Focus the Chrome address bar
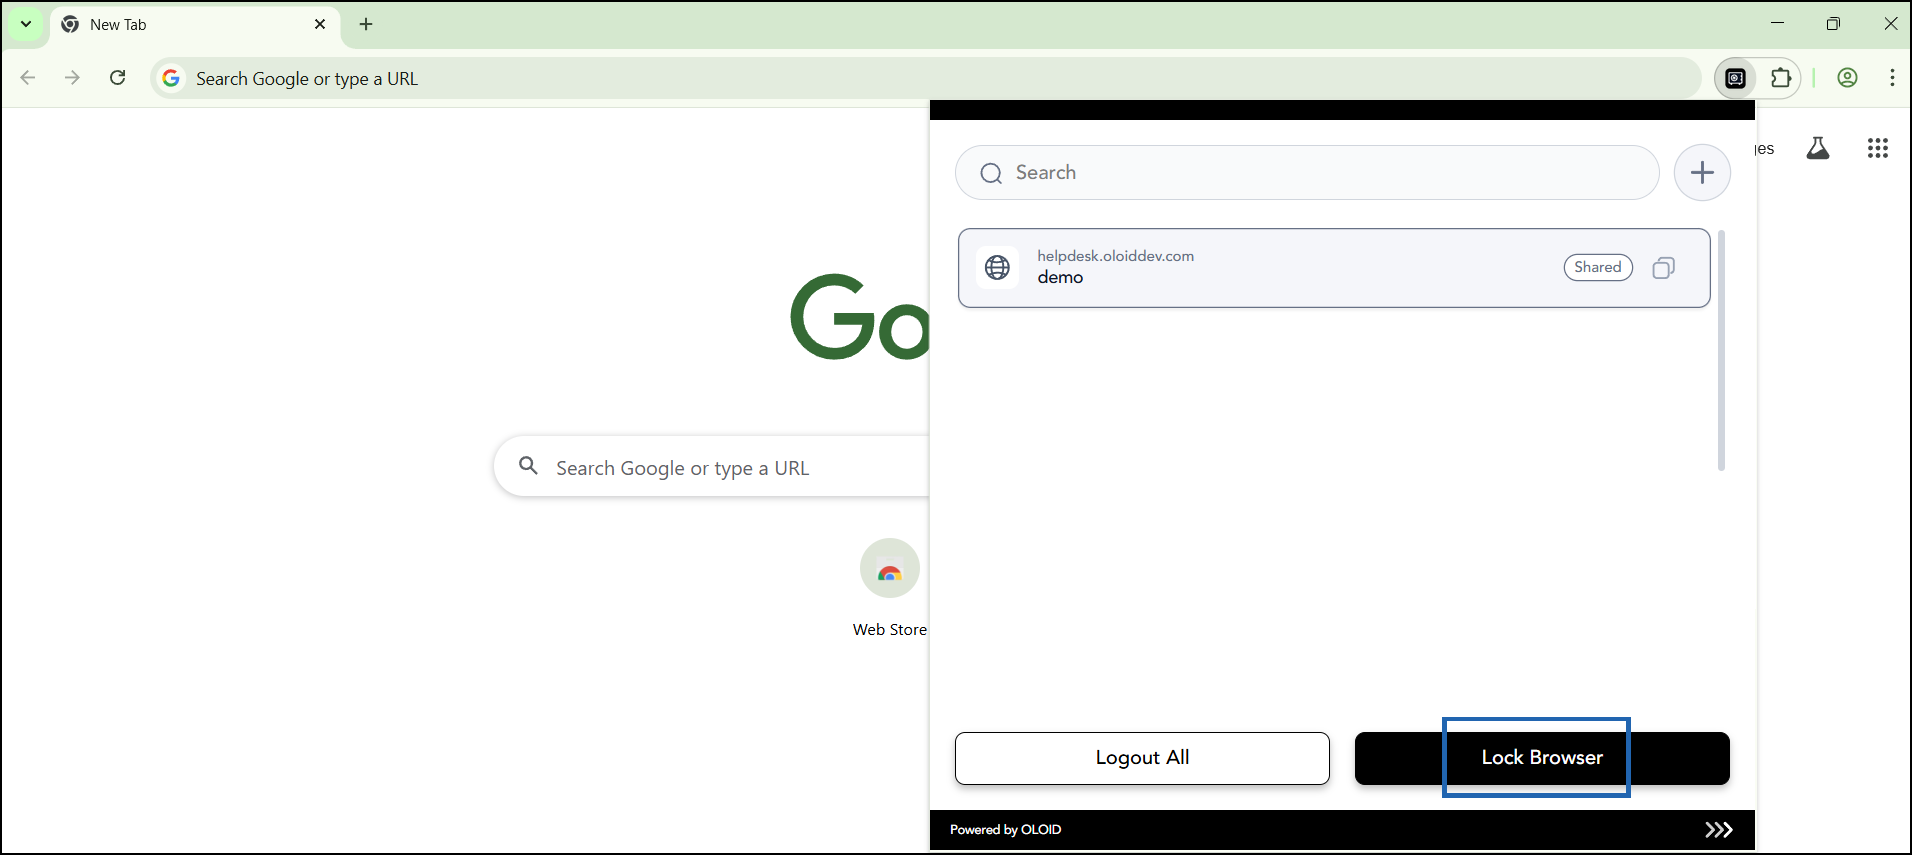This screenshot has width=1912, height=855. coord(925,78)
